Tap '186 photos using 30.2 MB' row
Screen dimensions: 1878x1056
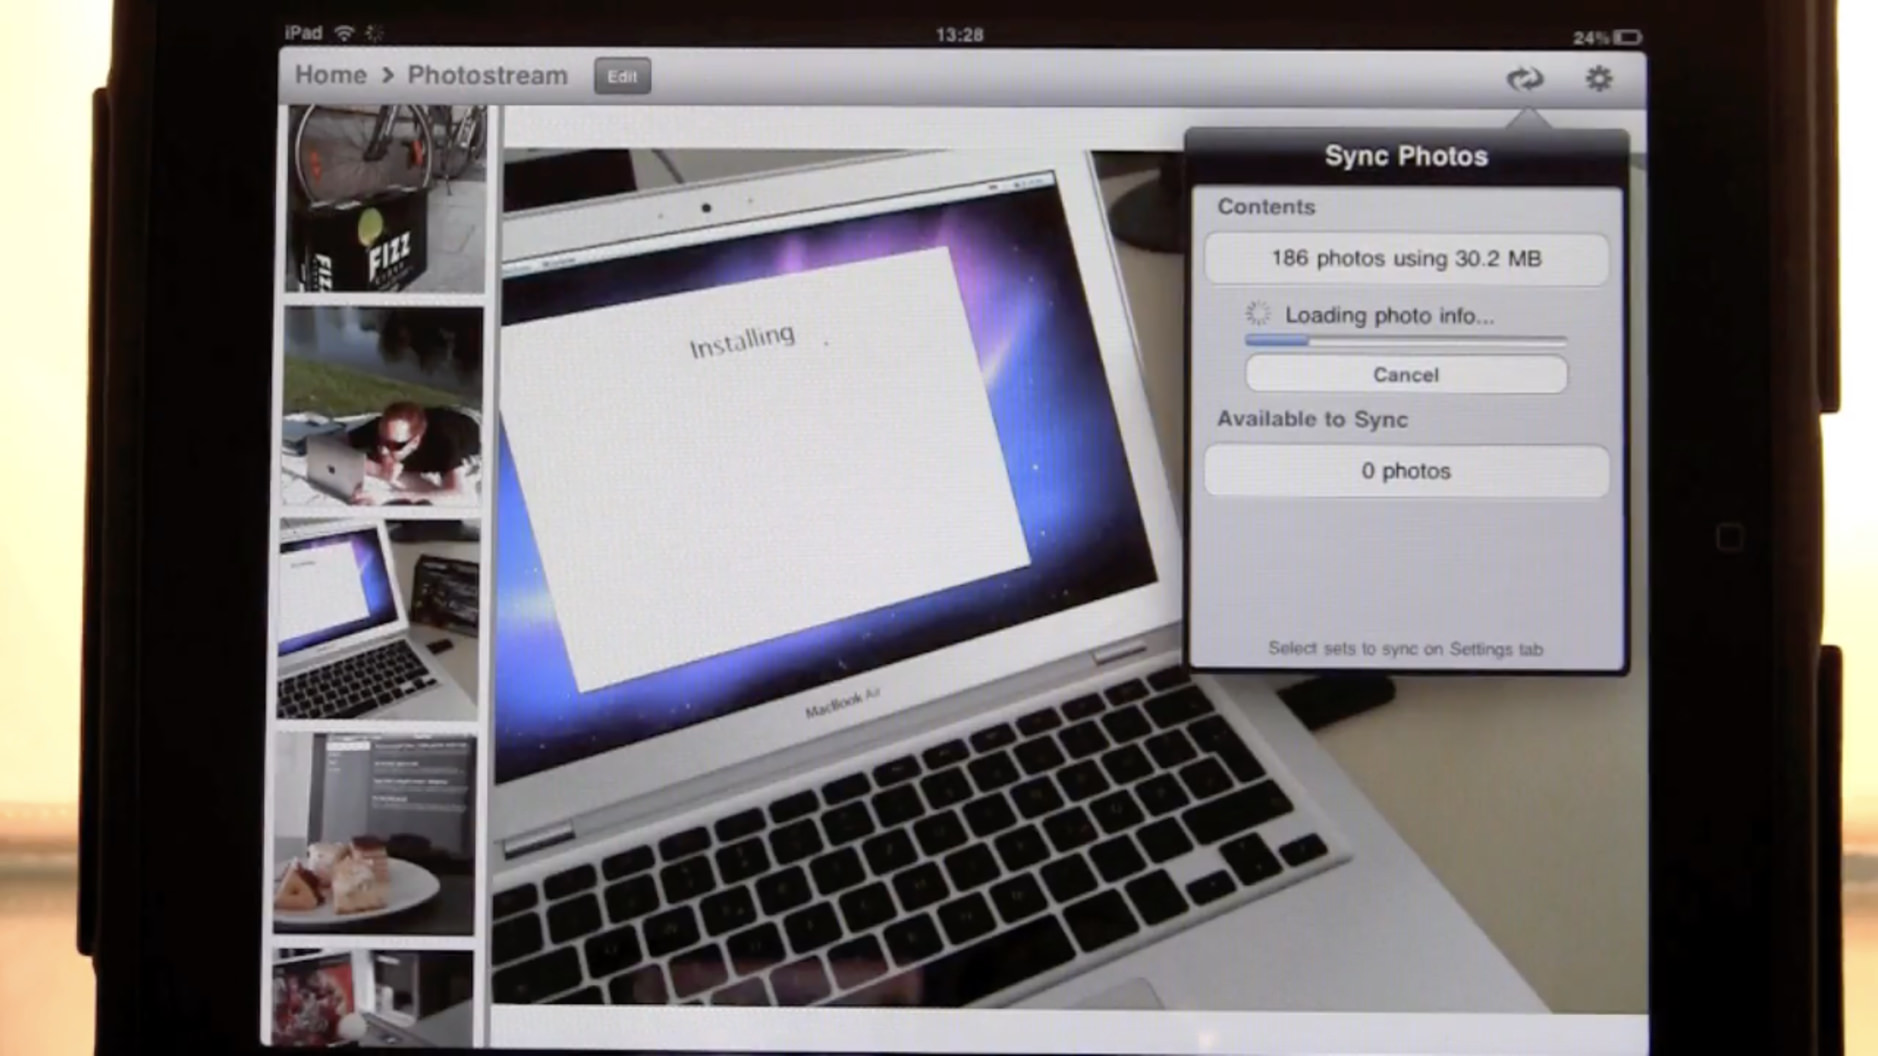point(1405,259)
